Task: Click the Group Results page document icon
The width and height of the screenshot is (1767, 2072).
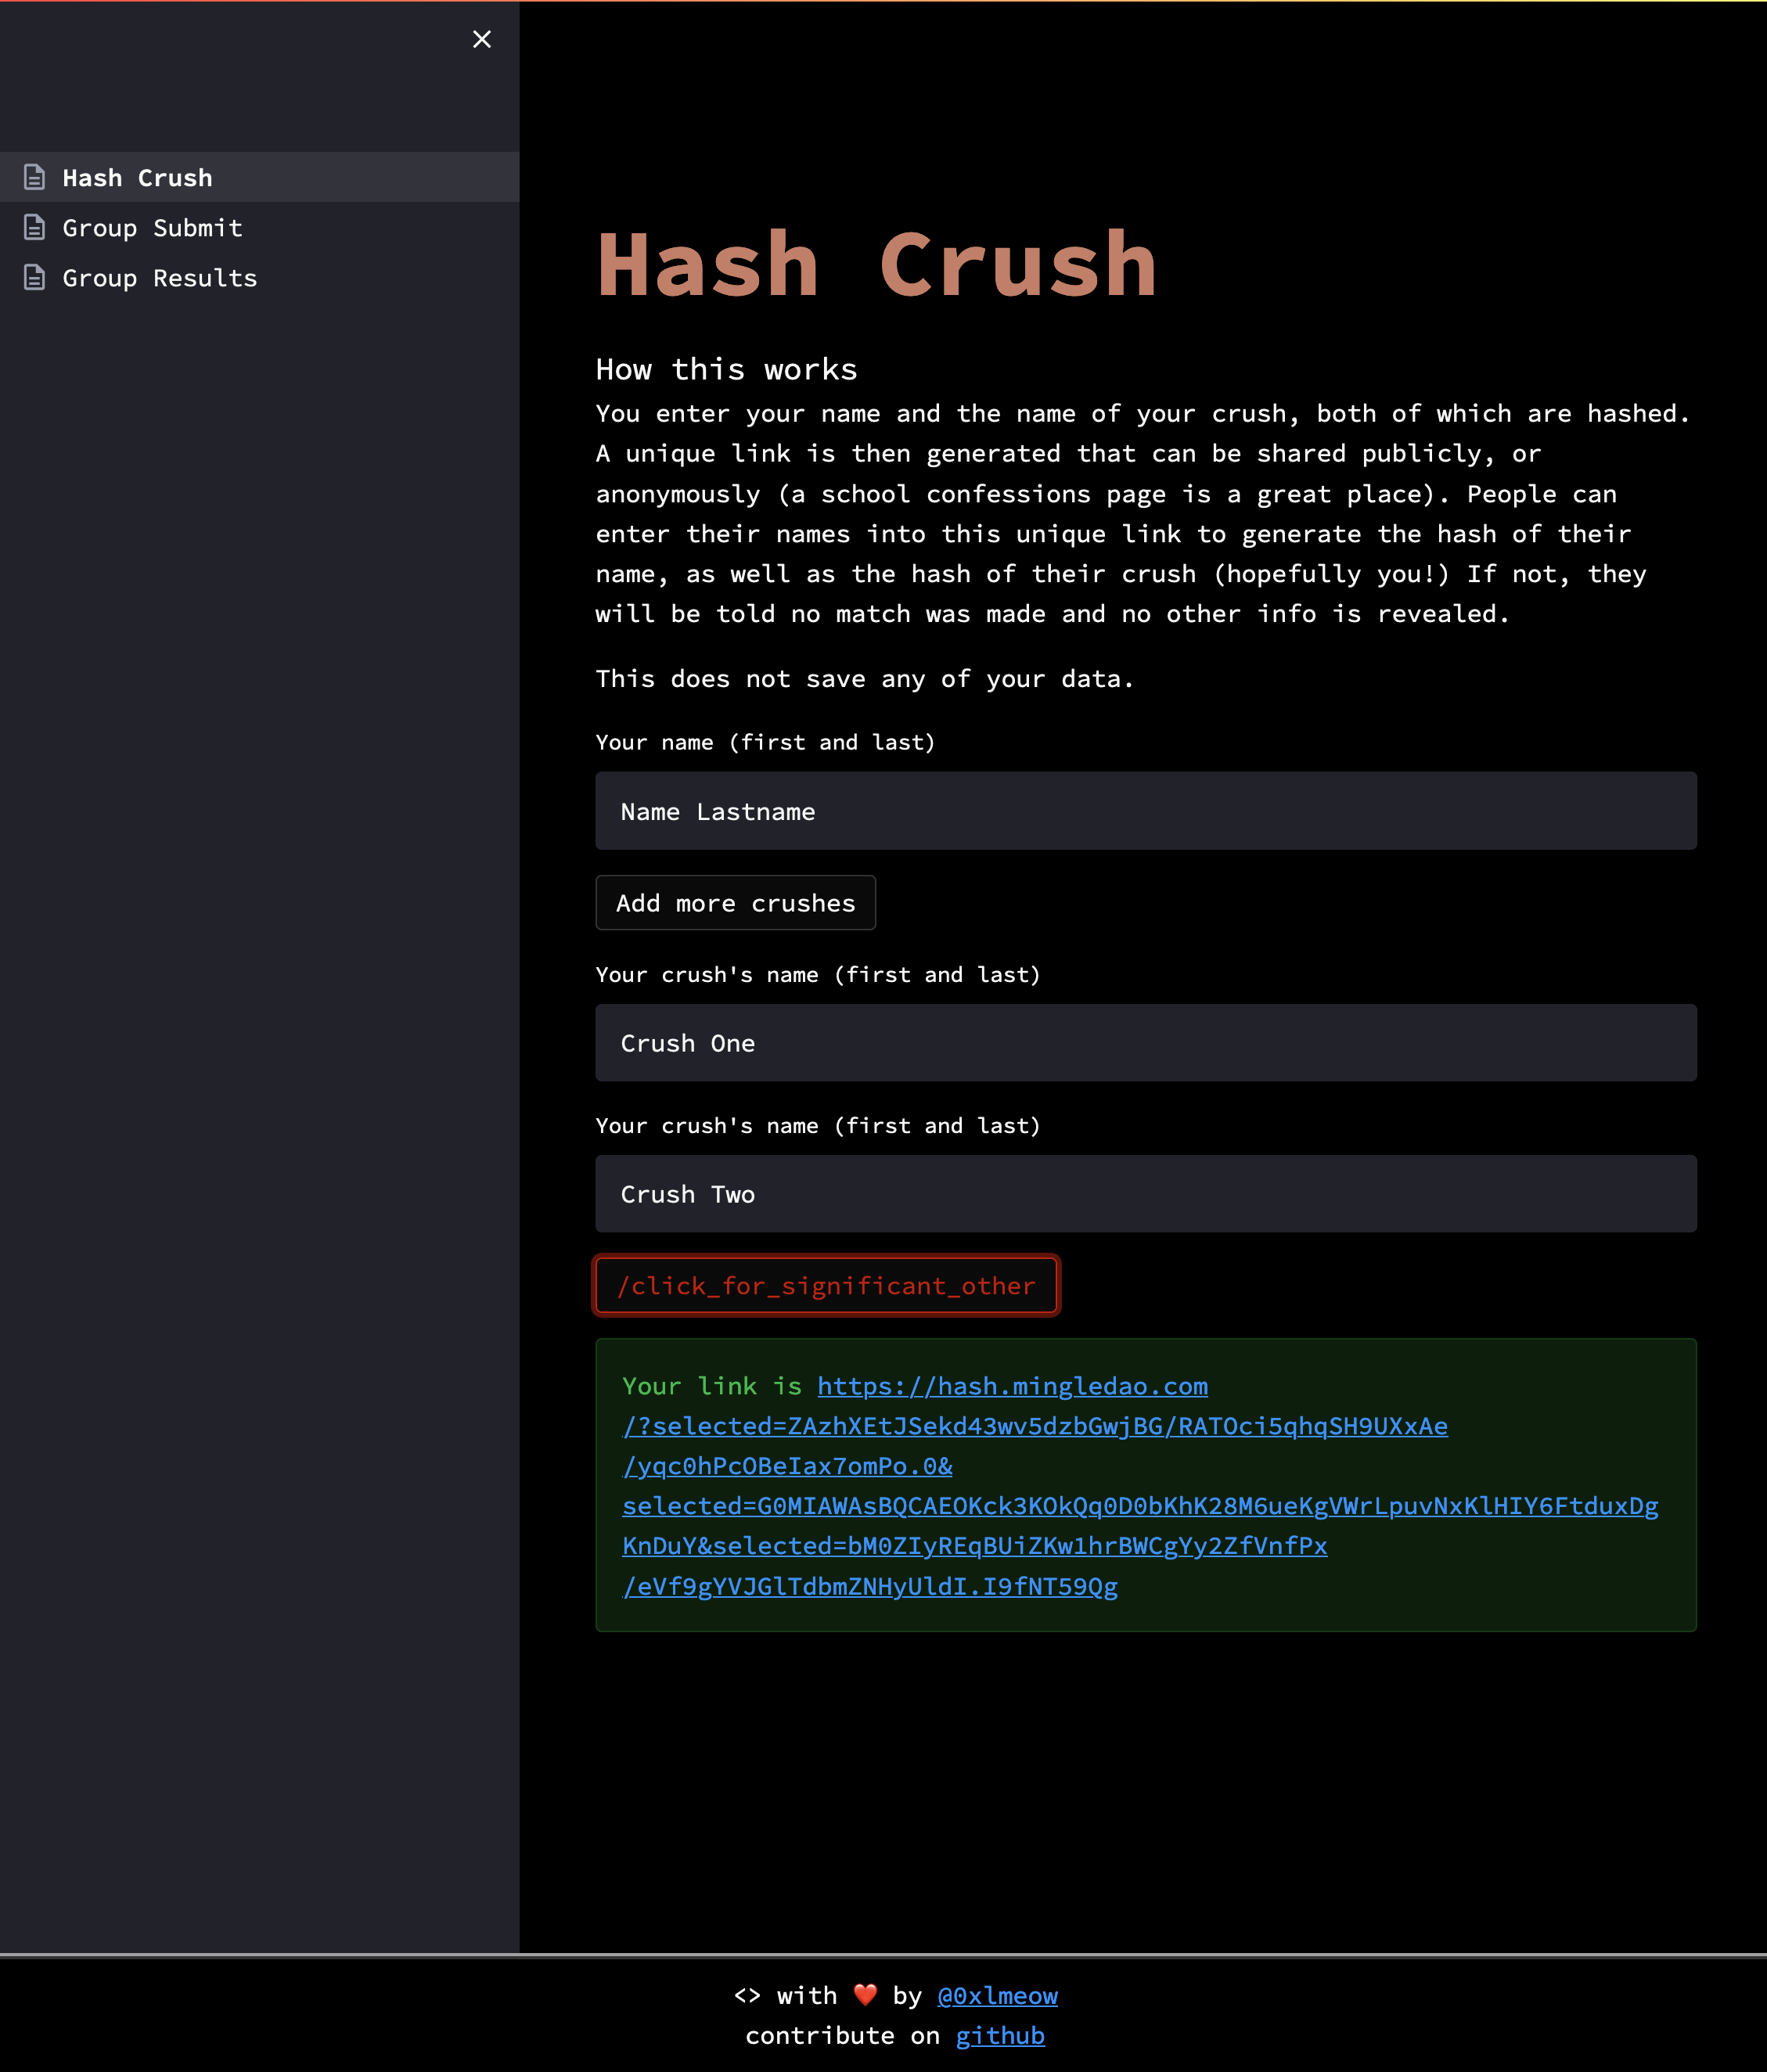Action: click(35, 277)
